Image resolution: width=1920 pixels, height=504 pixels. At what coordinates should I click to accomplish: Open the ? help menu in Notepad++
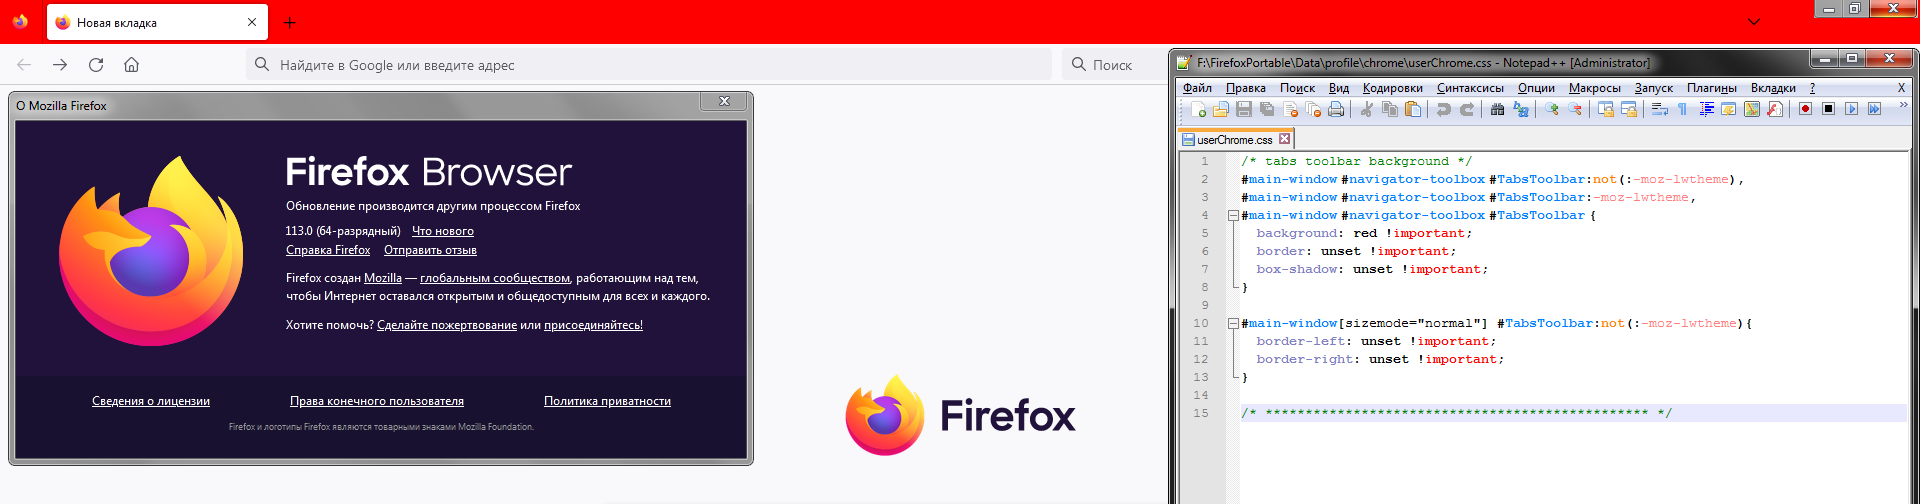pos(1812,88)
